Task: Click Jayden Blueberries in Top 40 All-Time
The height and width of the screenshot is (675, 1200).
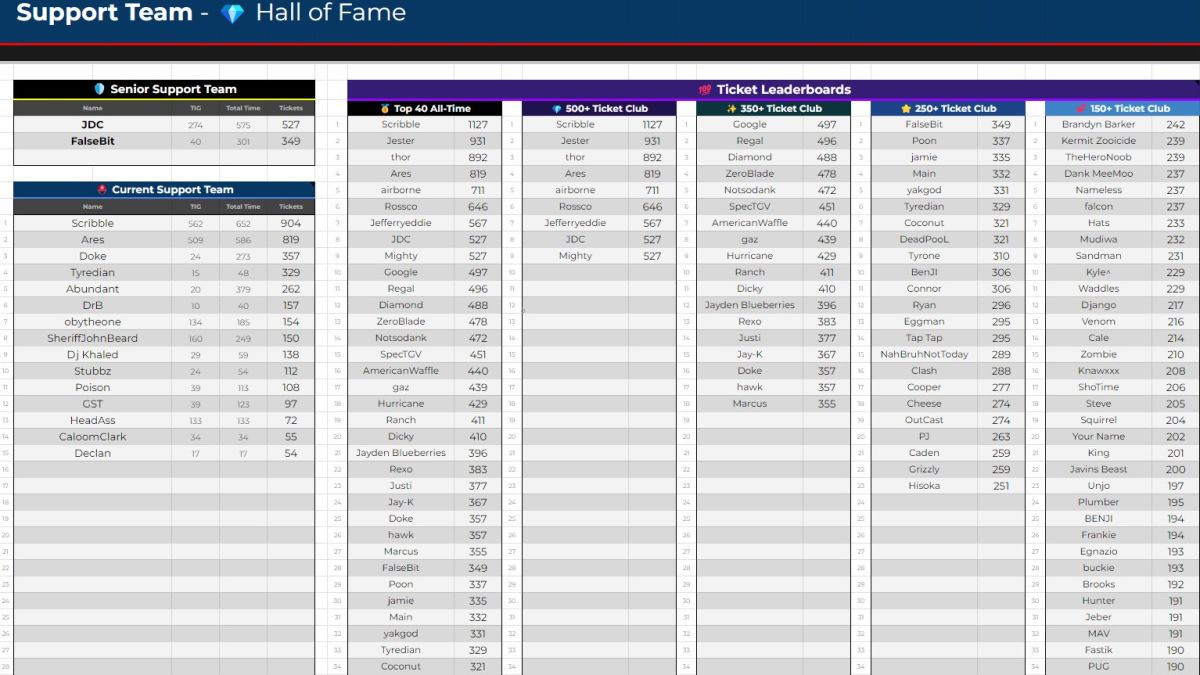Action: click(x=400, y=453)
